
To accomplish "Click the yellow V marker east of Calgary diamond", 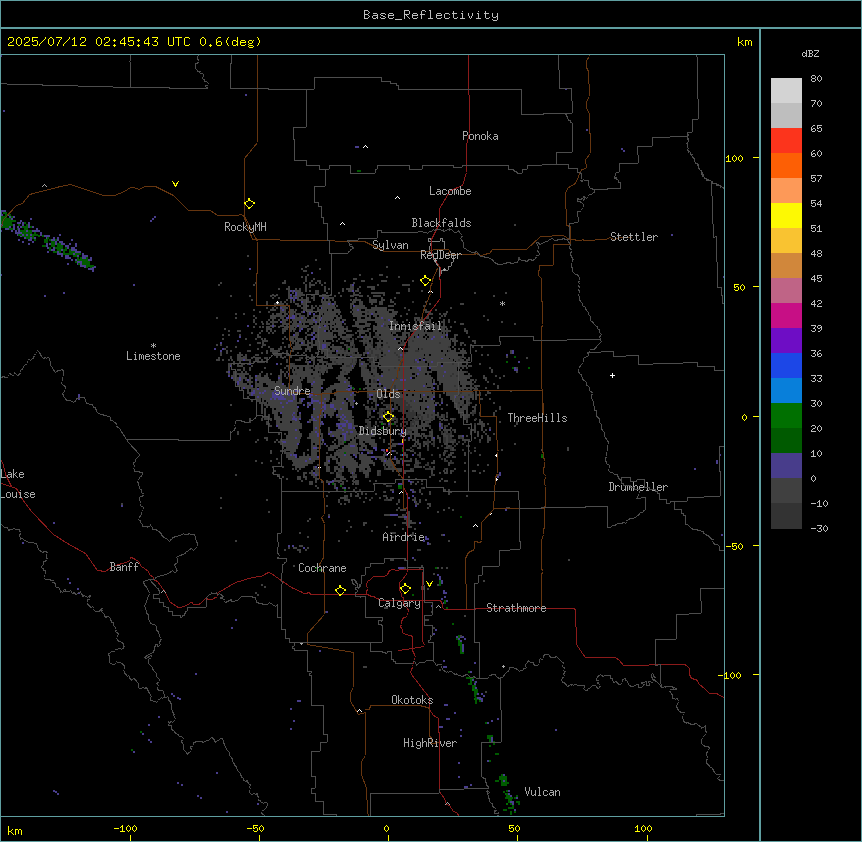I will pyautogui.click(x=429, y=584).
